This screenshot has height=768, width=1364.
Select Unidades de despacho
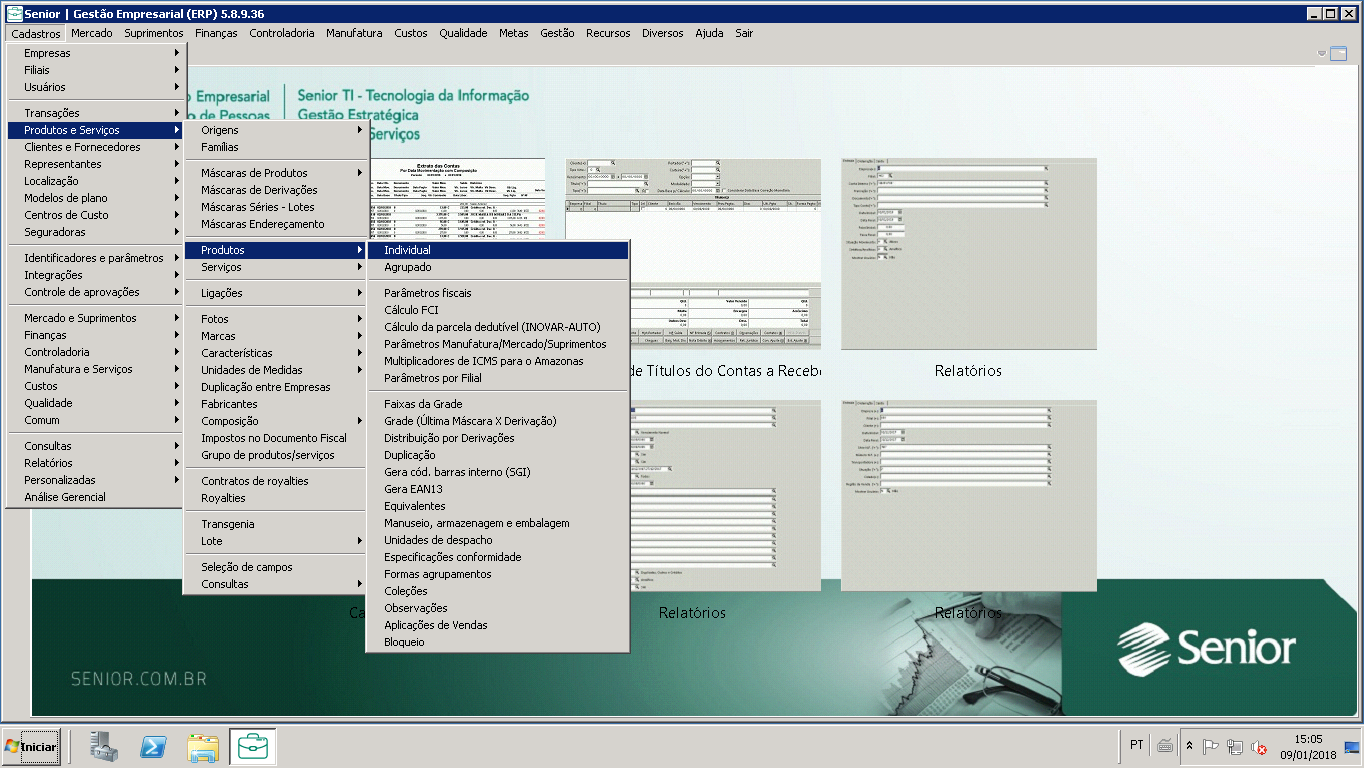498,540
